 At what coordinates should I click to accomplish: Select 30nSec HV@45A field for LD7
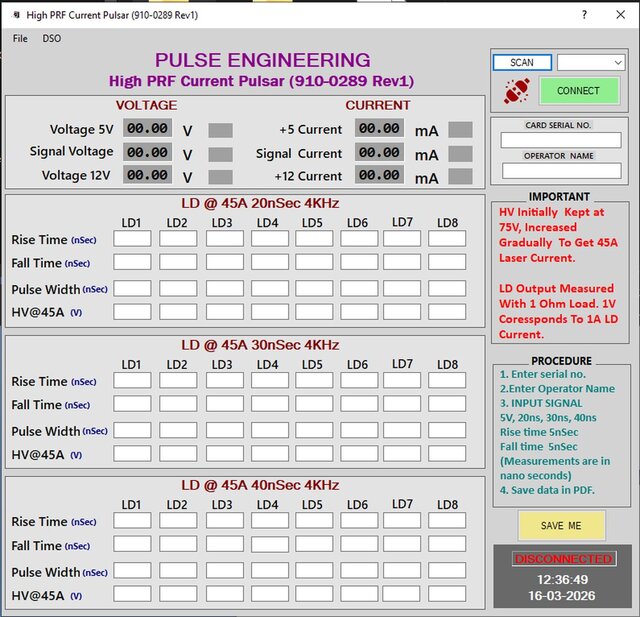coord(402,453)
